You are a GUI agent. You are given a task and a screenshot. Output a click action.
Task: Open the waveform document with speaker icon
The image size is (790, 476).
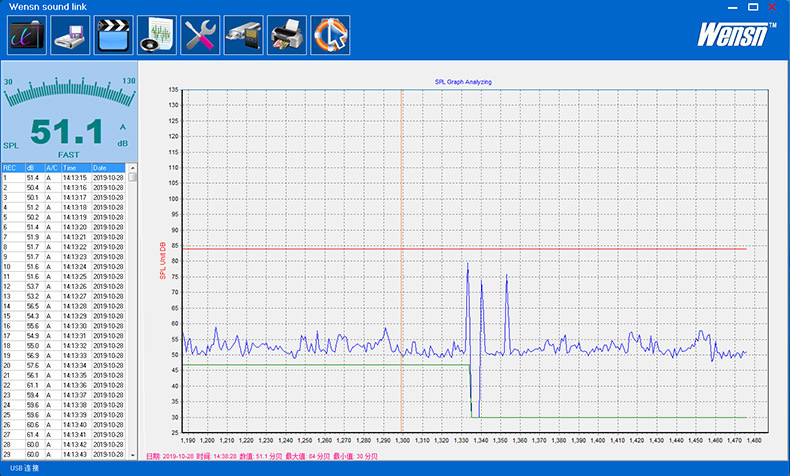[155, 35]
